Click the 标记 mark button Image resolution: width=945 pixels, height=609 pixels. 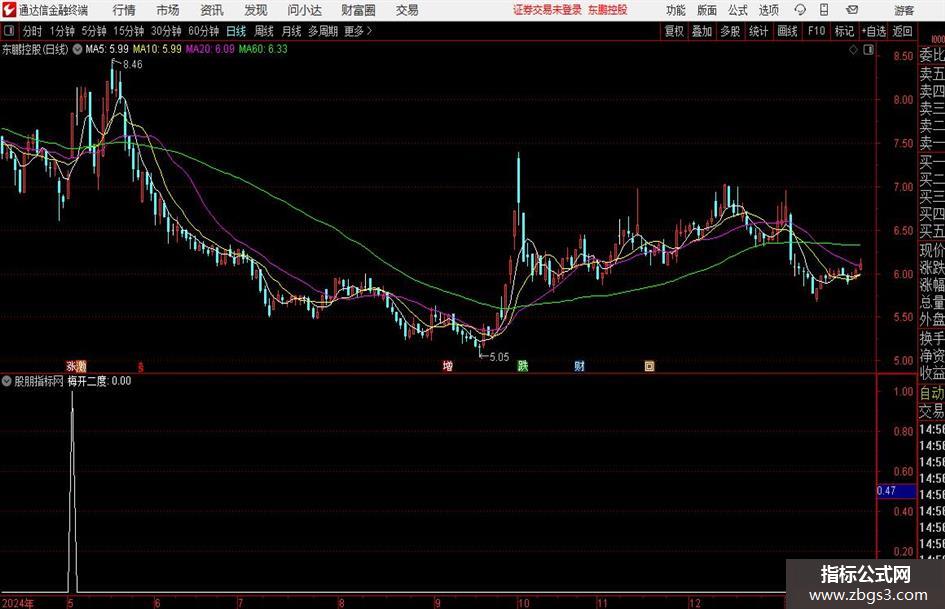(x=844, y=31)
